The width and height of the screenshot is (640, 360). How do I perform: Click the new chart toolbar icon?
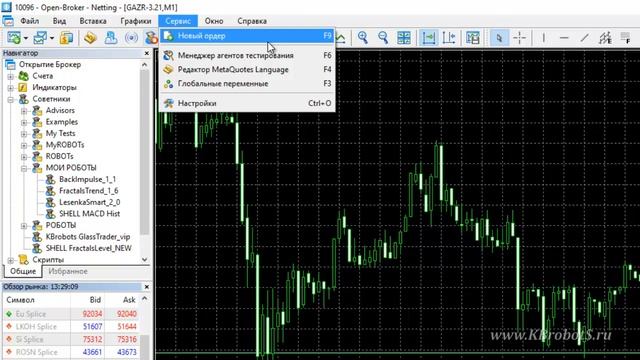(14, 38)
